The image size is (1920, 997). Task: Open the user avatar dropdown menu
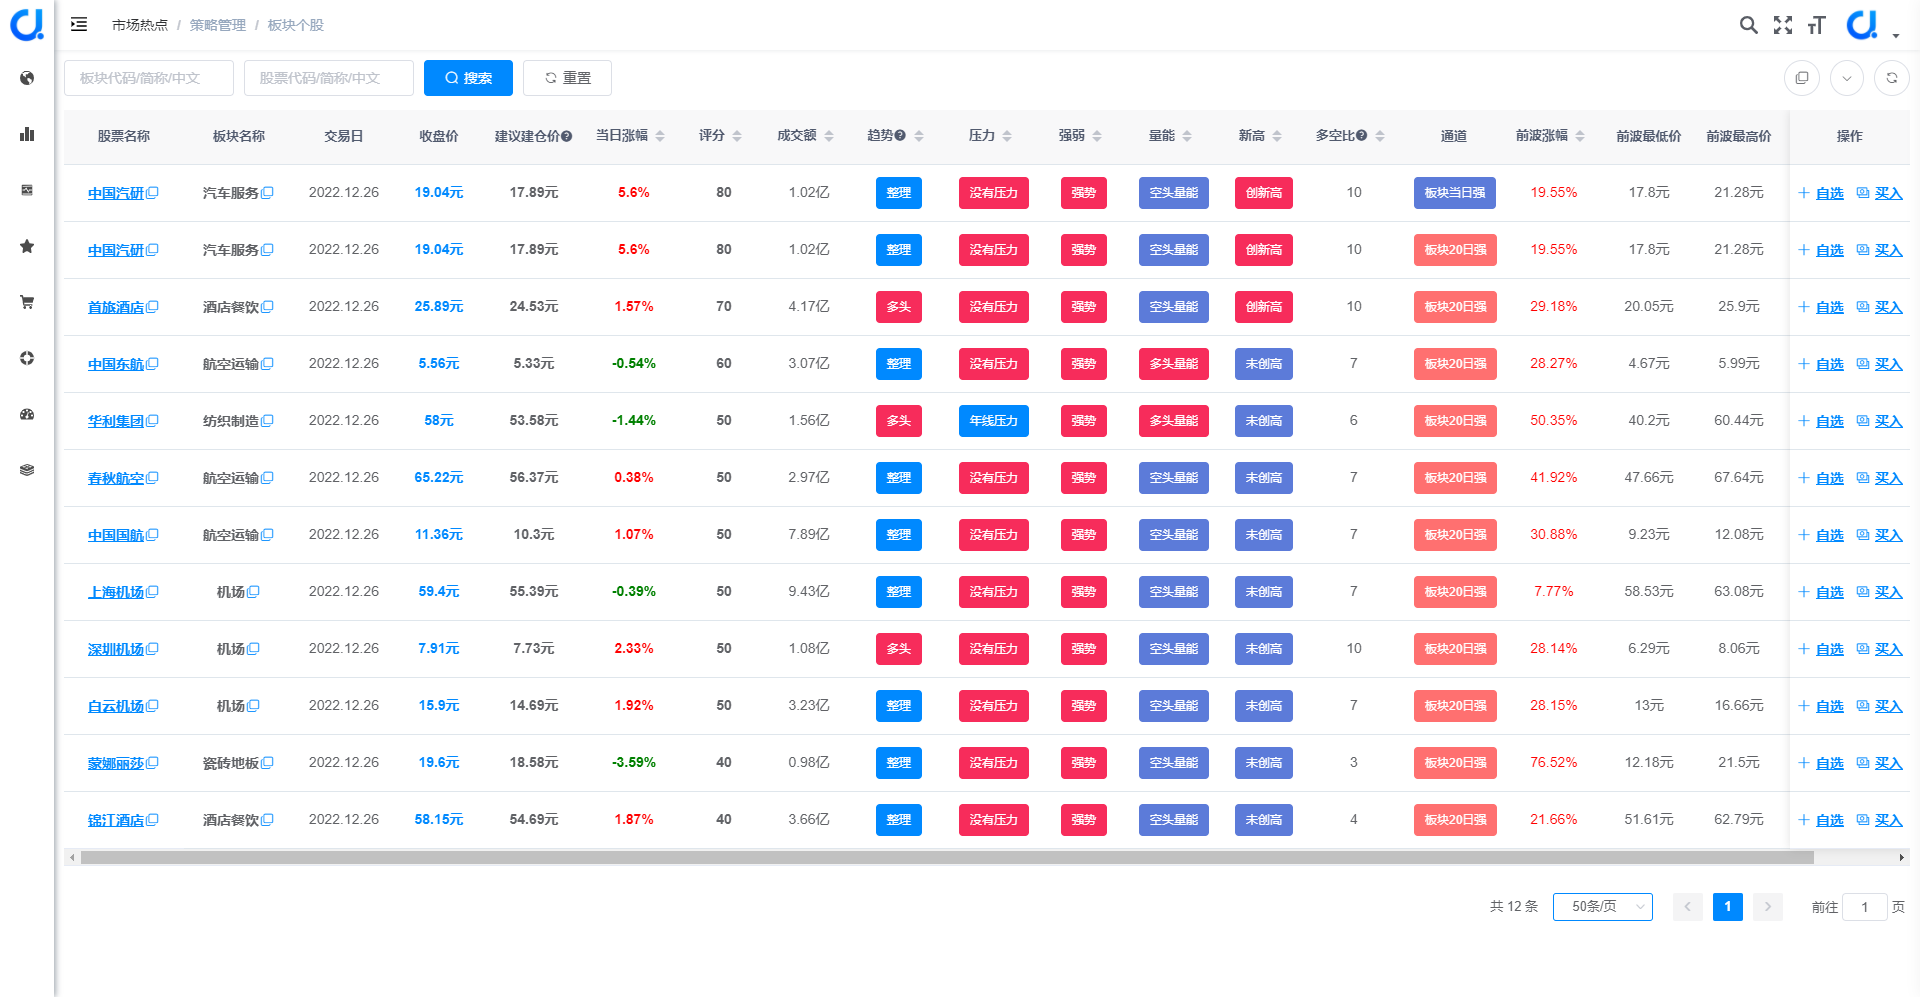[1871, 25]
